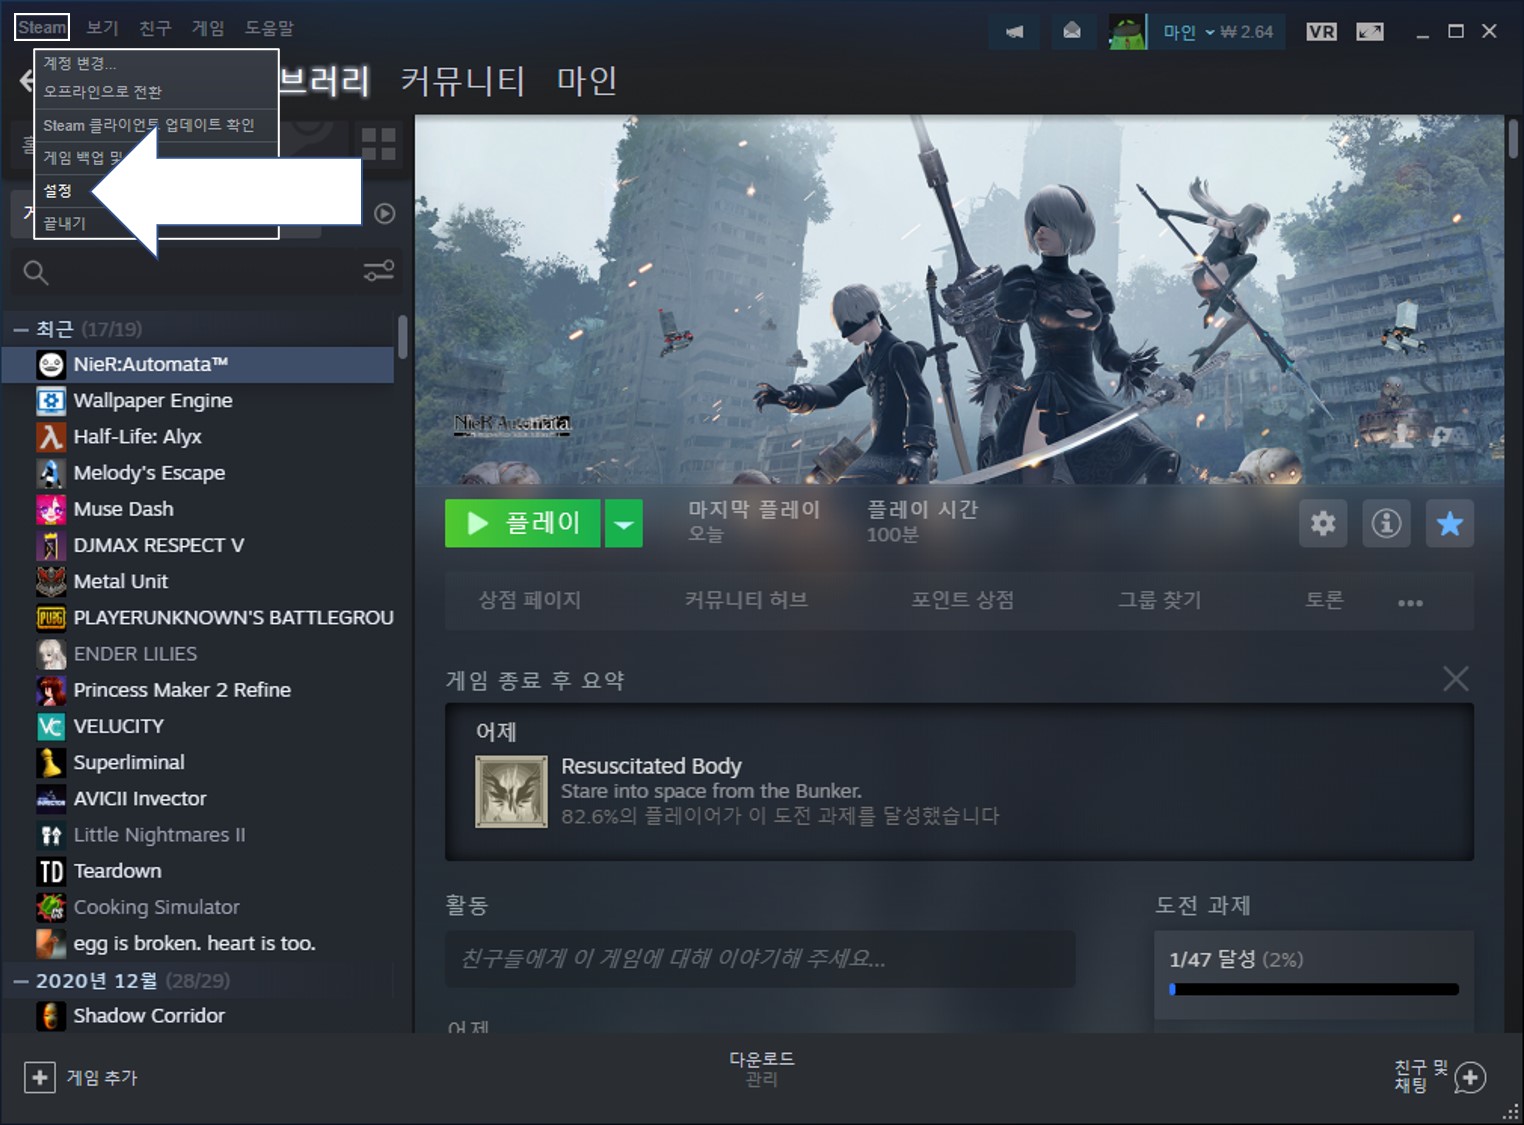Viewport: 1524px width, 1125px height.
Task: Open advanced filter sliders icon
Action: [x=379, y=271]
